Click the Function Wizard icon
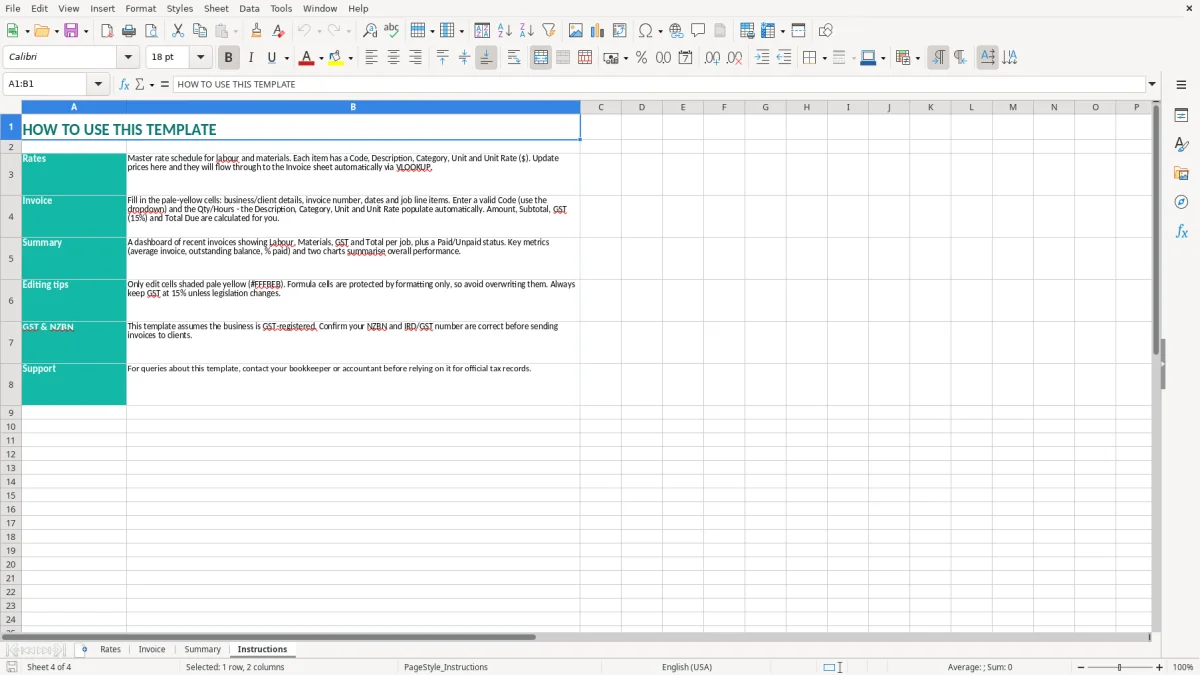1200x675 pixels. (125, 84)
